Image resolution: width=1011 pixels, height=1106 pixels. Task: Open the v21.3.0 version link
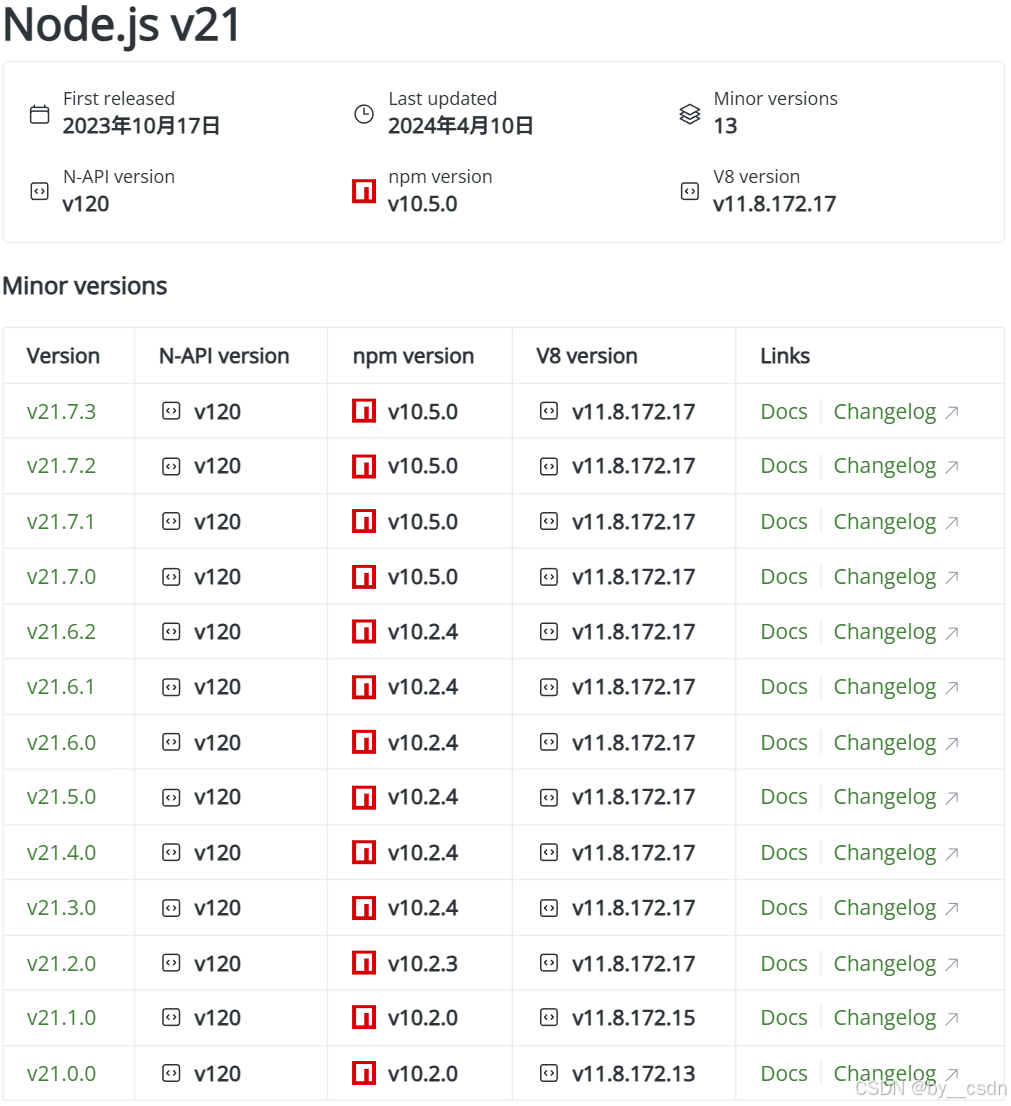(61, 908)
